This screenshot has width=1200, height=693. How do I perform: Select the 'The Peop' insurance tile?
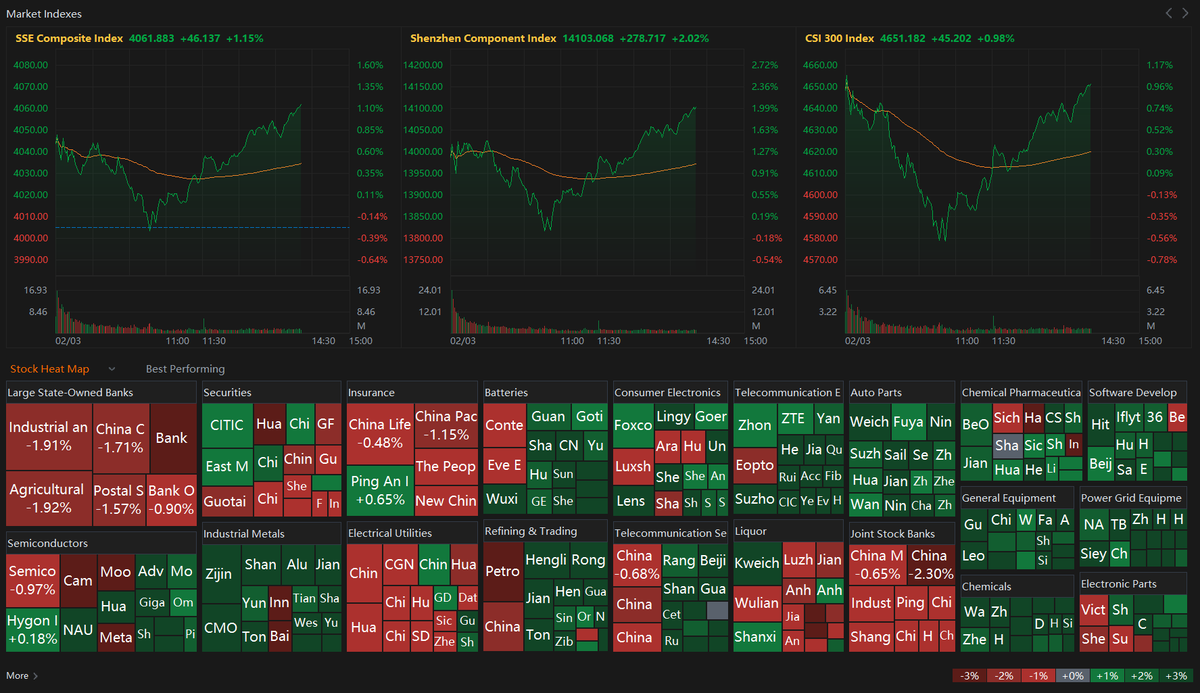[x=445, y=466]
